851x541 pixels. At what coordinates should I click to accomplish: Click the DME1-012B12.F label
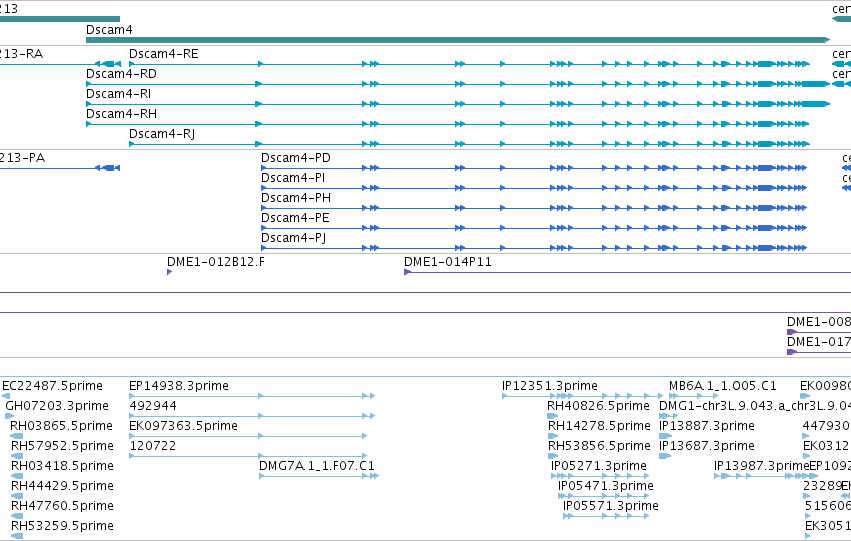point(216,262)
